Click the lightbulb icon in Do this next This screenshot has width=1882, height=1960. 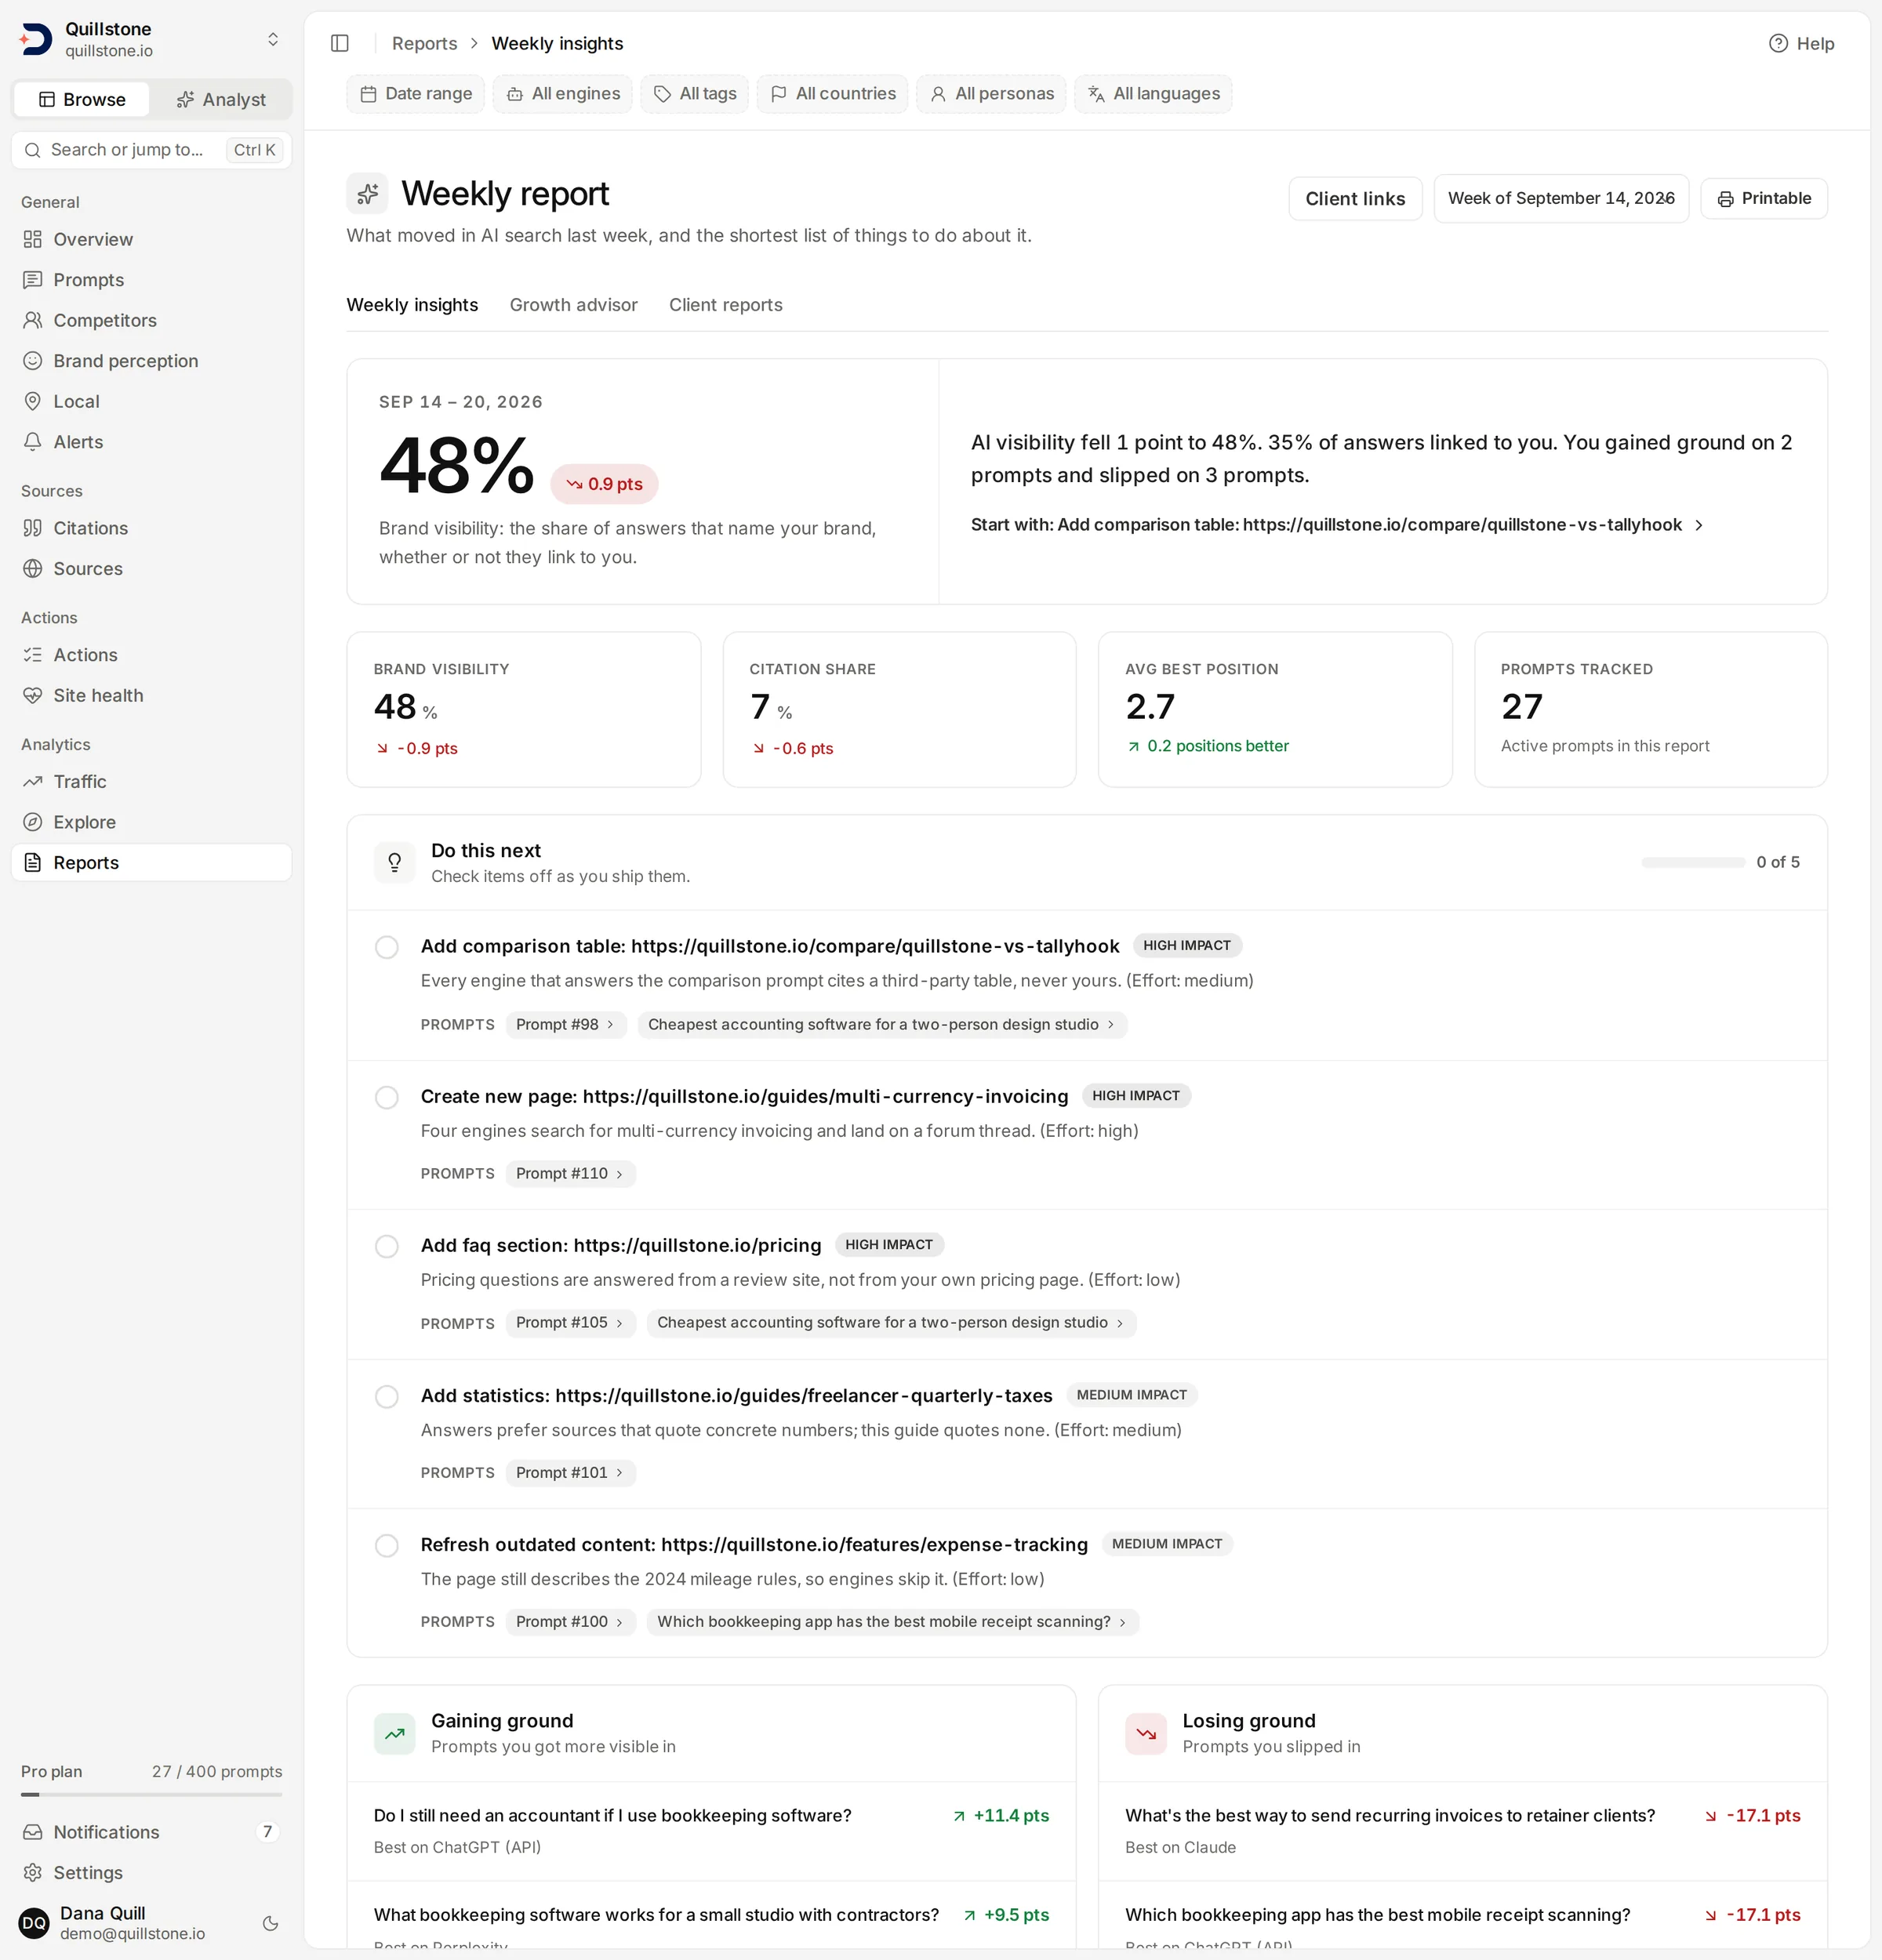coord(394,862)
